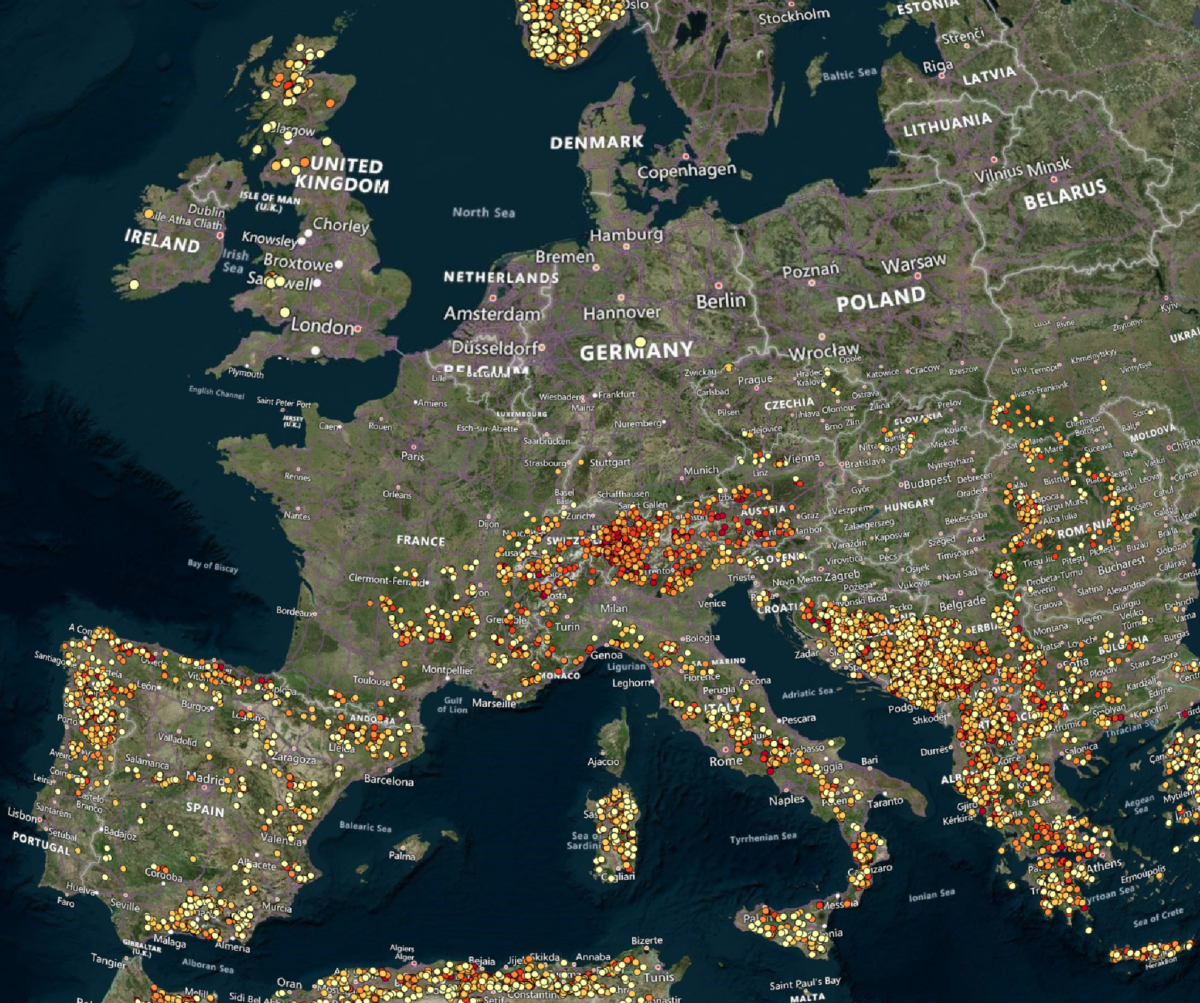1200x1003 pixels.
Task: Select the Copenhagen map label
Action: (687, 171)
